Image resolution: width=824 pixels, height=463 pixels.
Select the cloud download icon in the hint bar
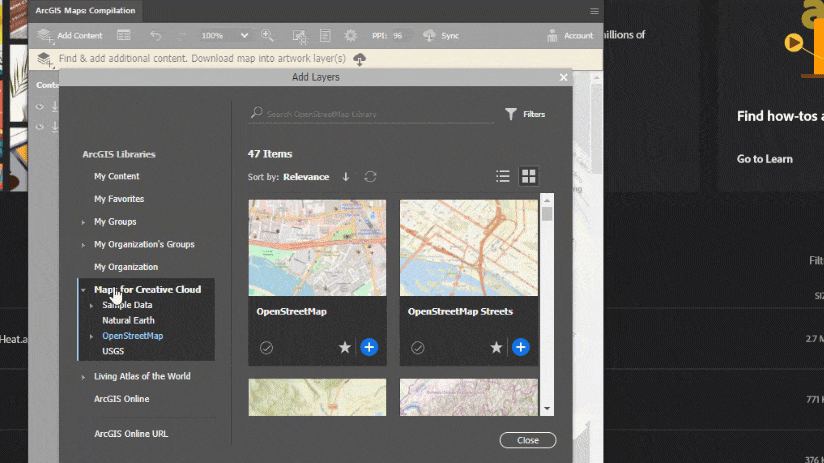[359, 59]
